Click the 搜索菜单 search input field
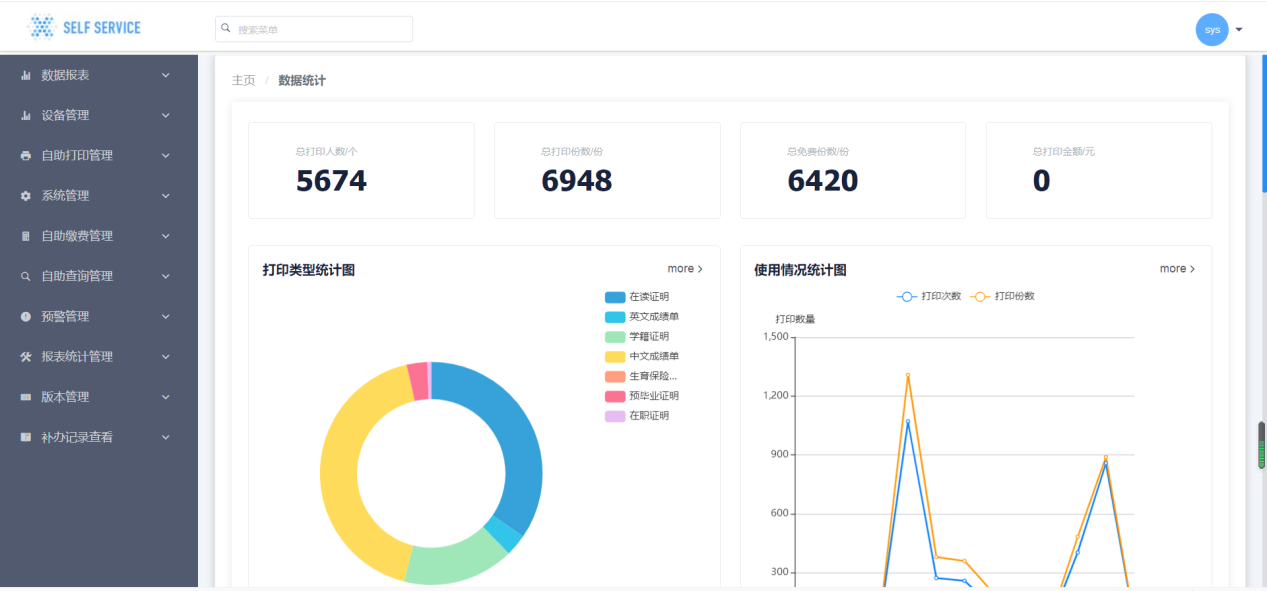1267x591 pixels. tap(314, 30)
